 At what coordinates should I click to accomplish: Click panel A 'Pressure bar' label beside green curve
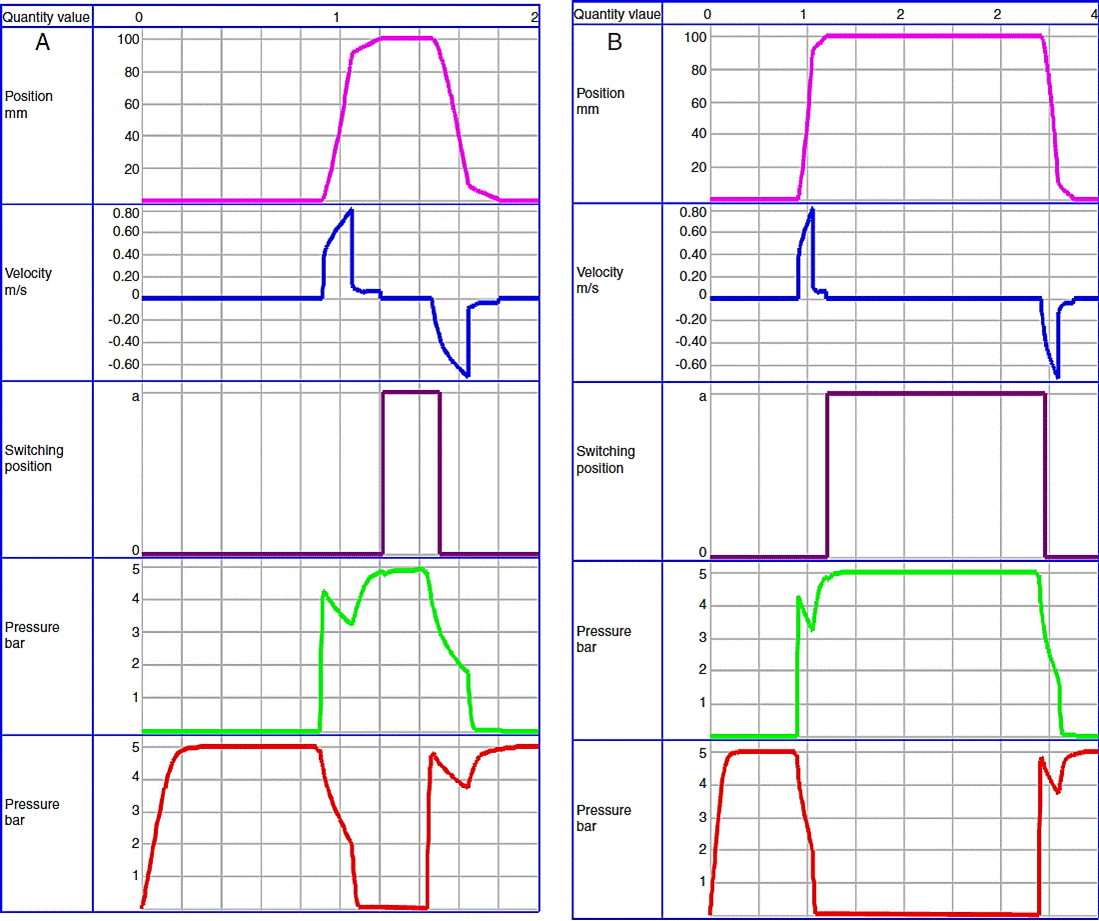tap(32, 635)
